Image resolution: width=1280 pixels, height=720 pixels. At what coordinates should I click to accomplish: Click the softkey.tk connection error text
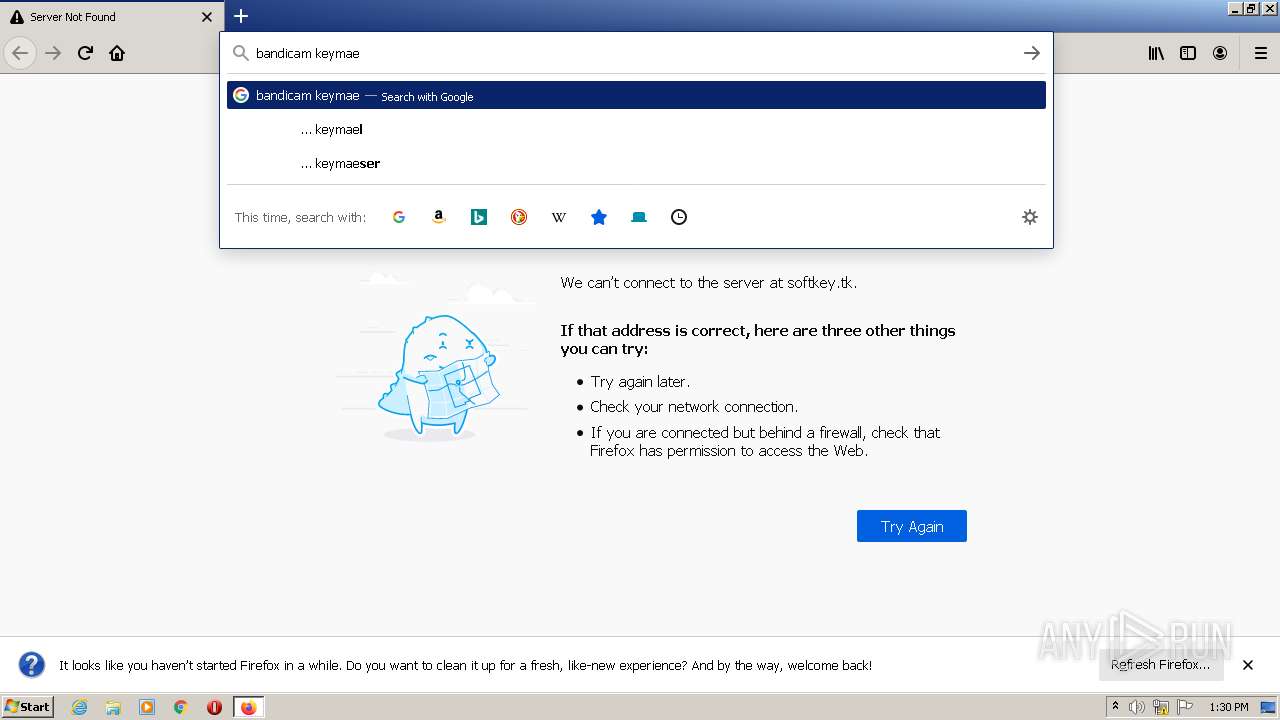click(709, 283)
